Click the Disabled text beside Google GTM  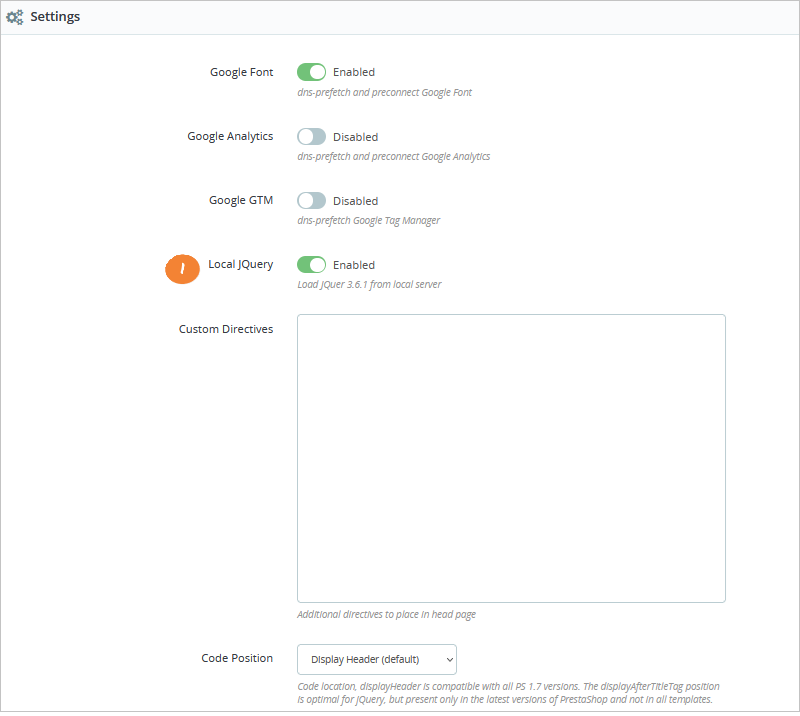click(355, 201)
